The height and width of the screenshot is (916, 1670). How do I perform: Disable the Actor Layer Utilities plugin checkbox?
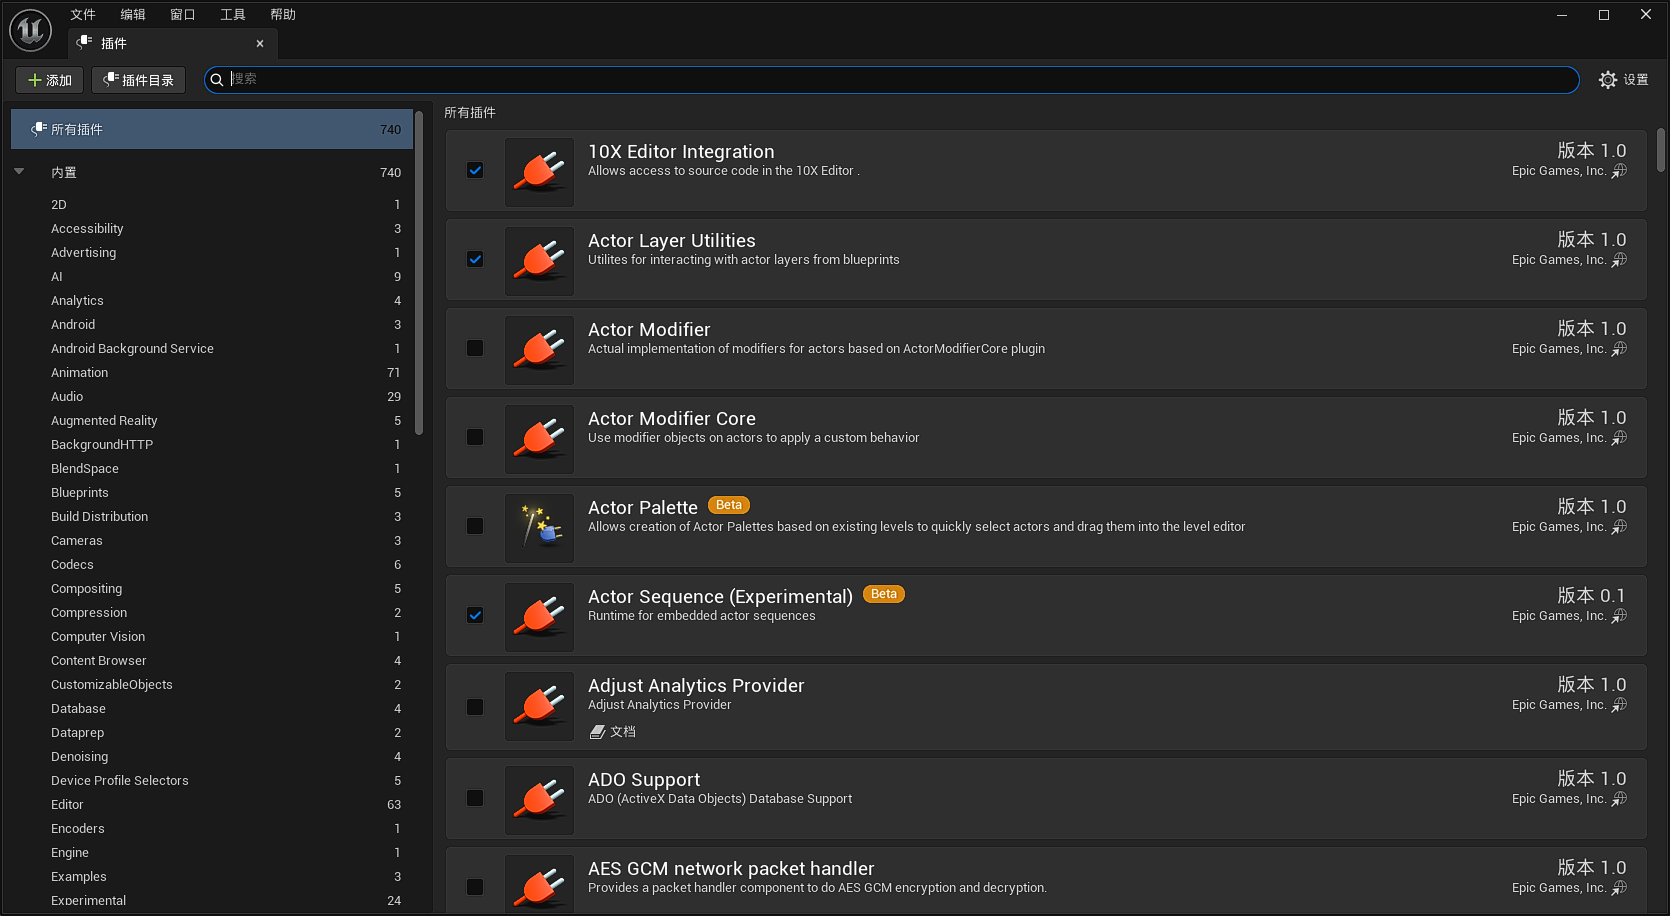[475, 259]
